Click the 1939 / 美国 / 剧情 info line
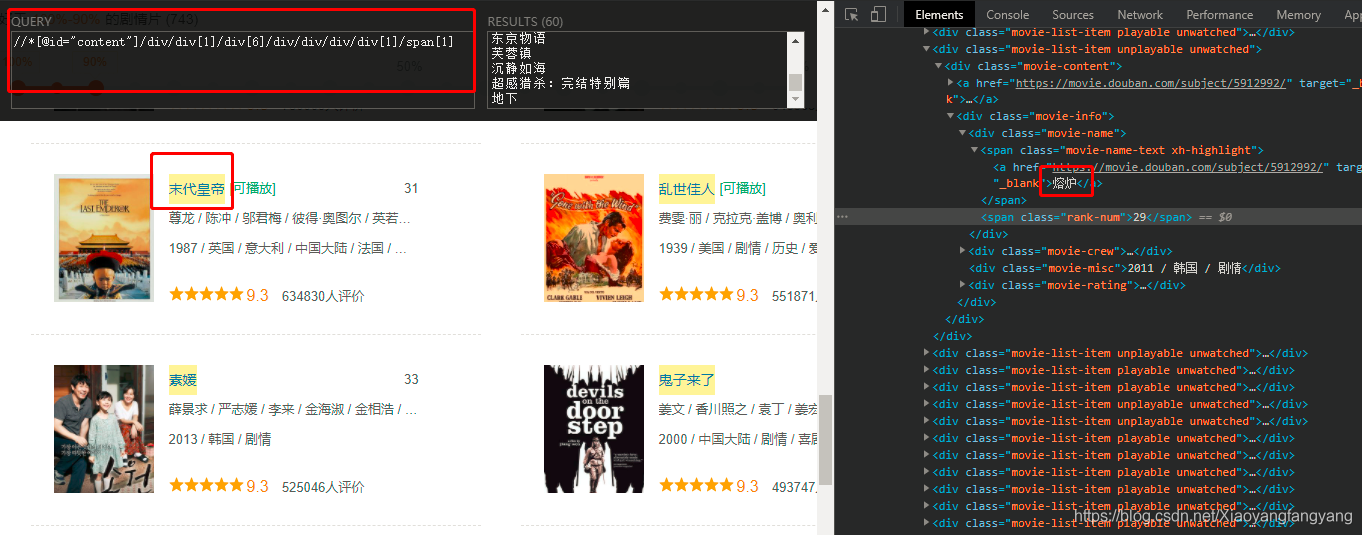 pyautogui.click(x=738, y=248)
